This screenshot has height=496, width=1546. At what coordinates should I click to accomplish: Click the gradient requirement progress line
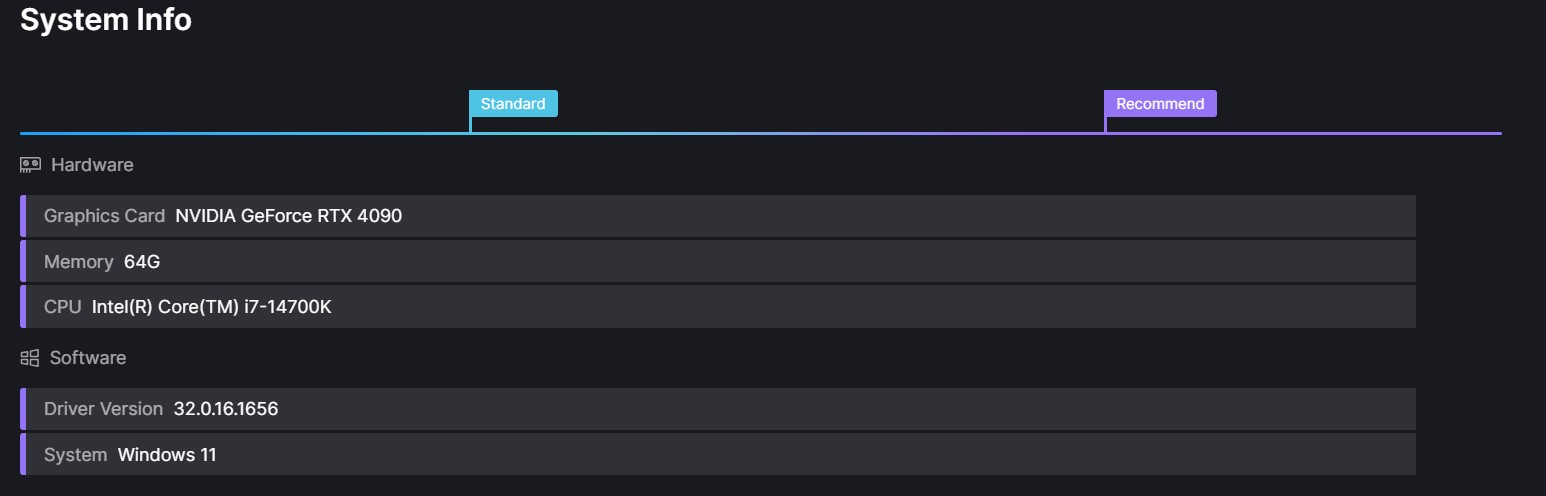point(761,133)
